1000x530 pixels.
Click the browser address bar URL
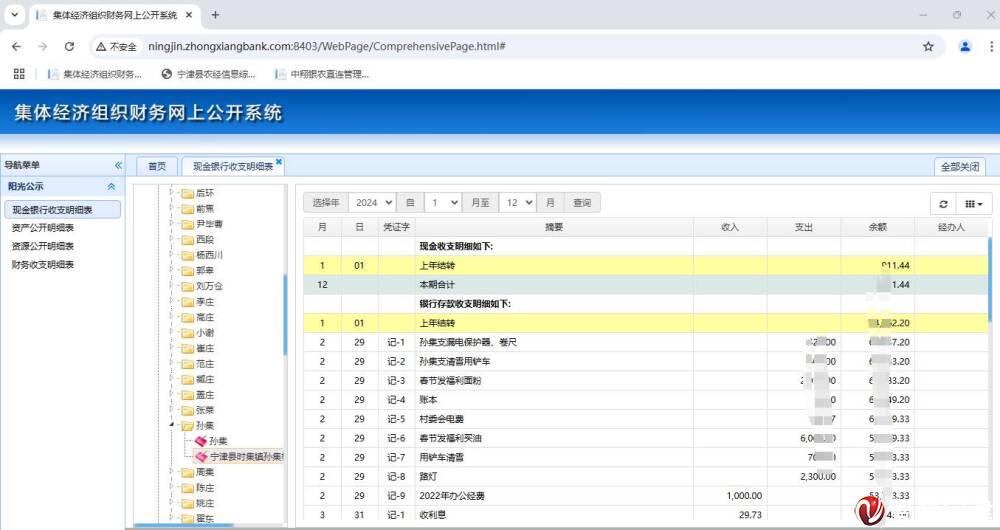(326, 46)
